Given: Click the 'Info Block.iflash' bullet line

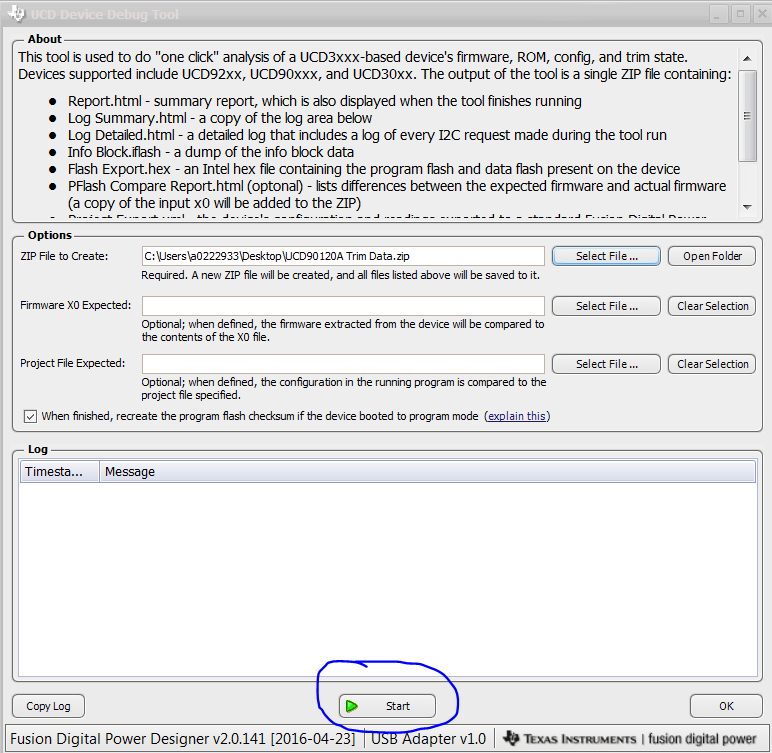Looking at the screenshot, I should 211,152.
